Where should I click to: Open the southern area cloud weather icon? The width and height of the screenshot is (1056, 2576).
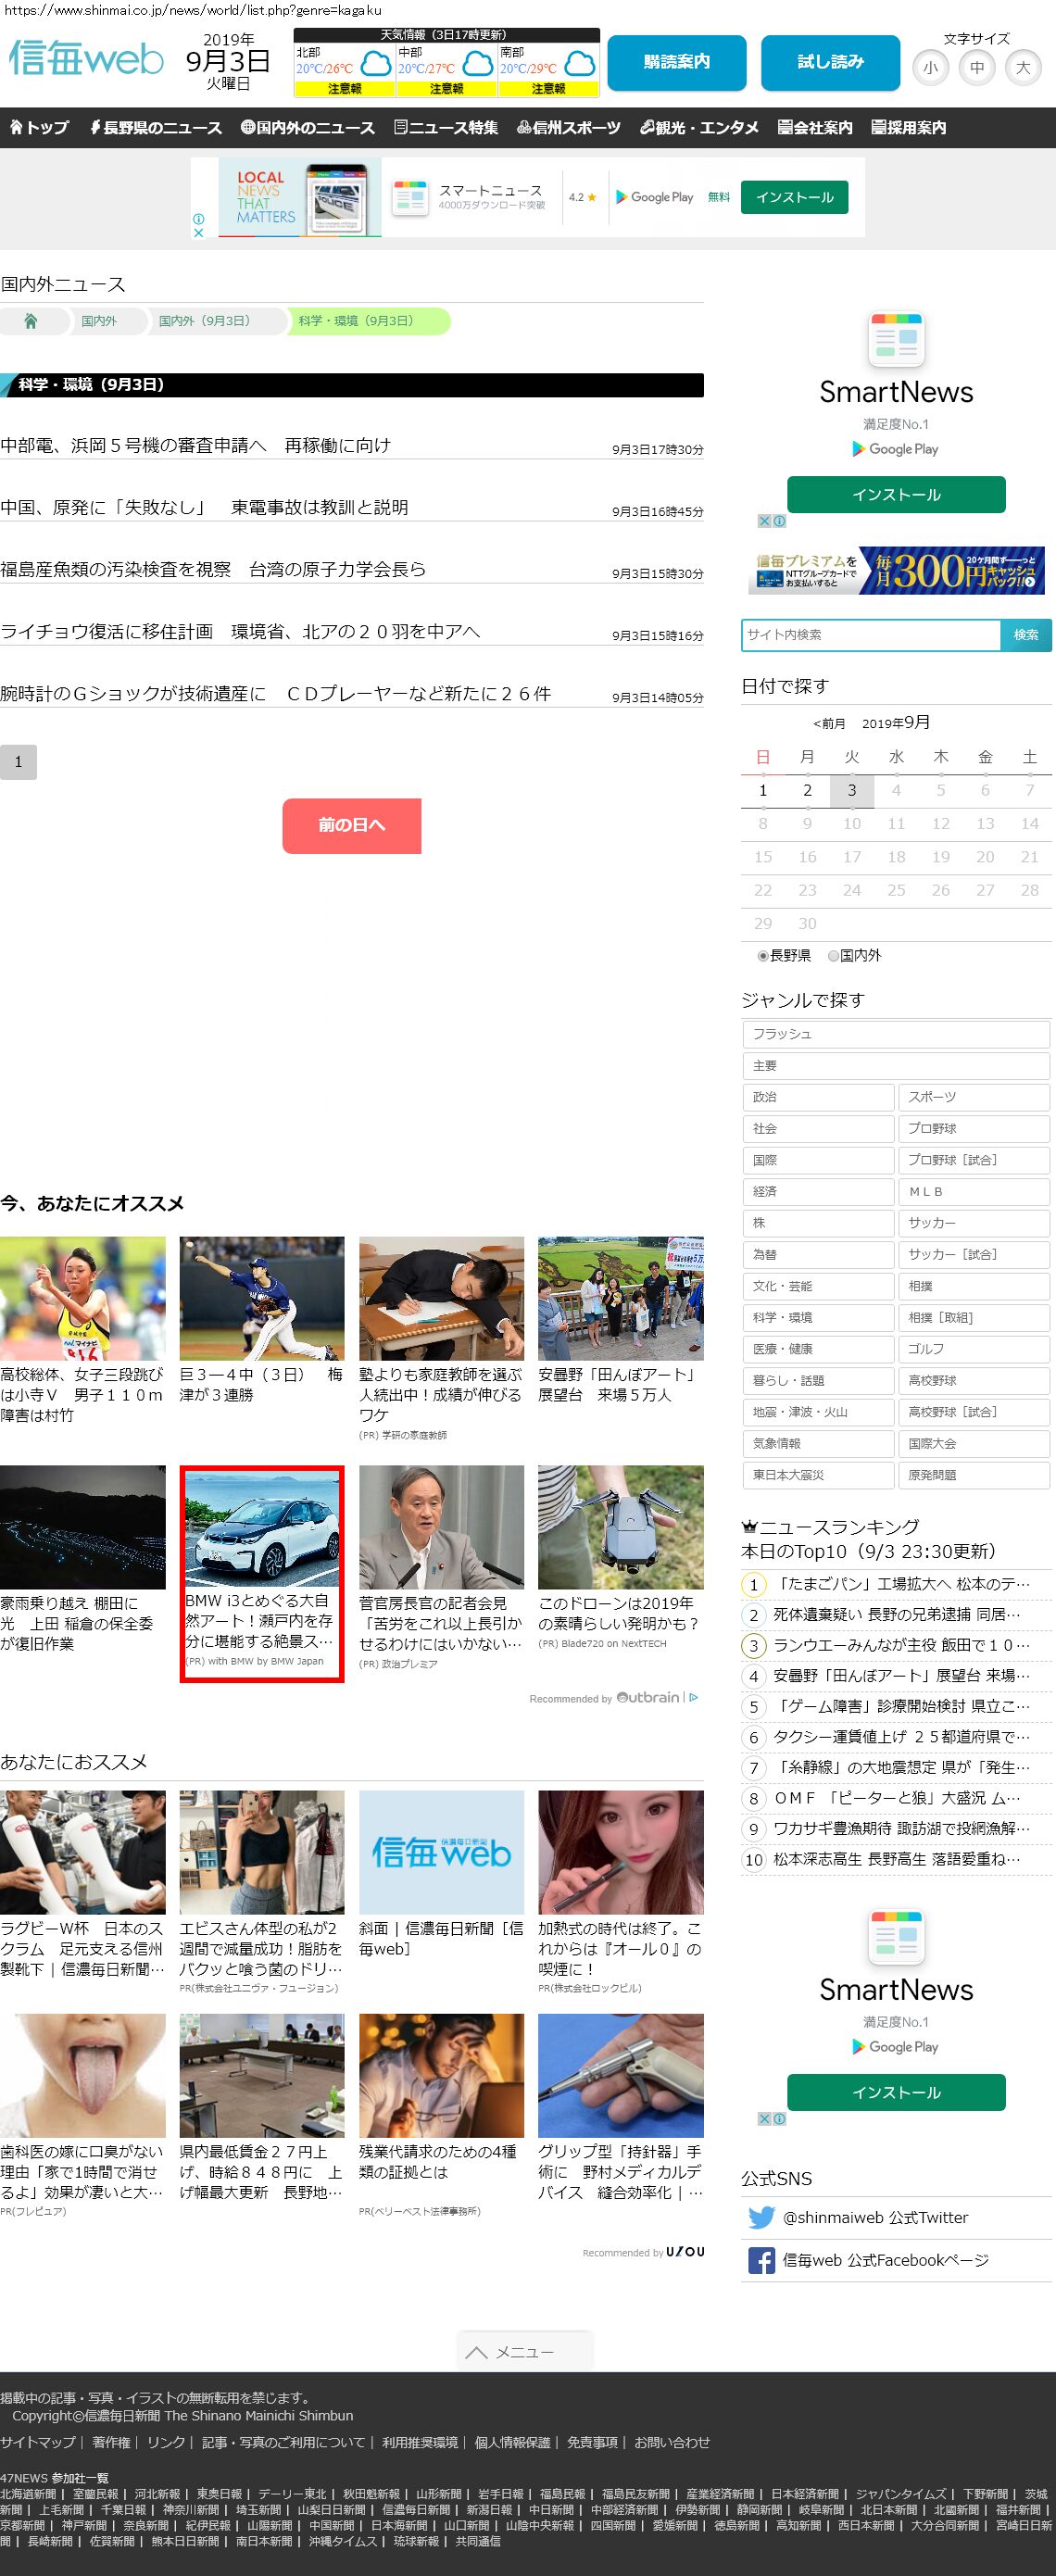[580, 65]
